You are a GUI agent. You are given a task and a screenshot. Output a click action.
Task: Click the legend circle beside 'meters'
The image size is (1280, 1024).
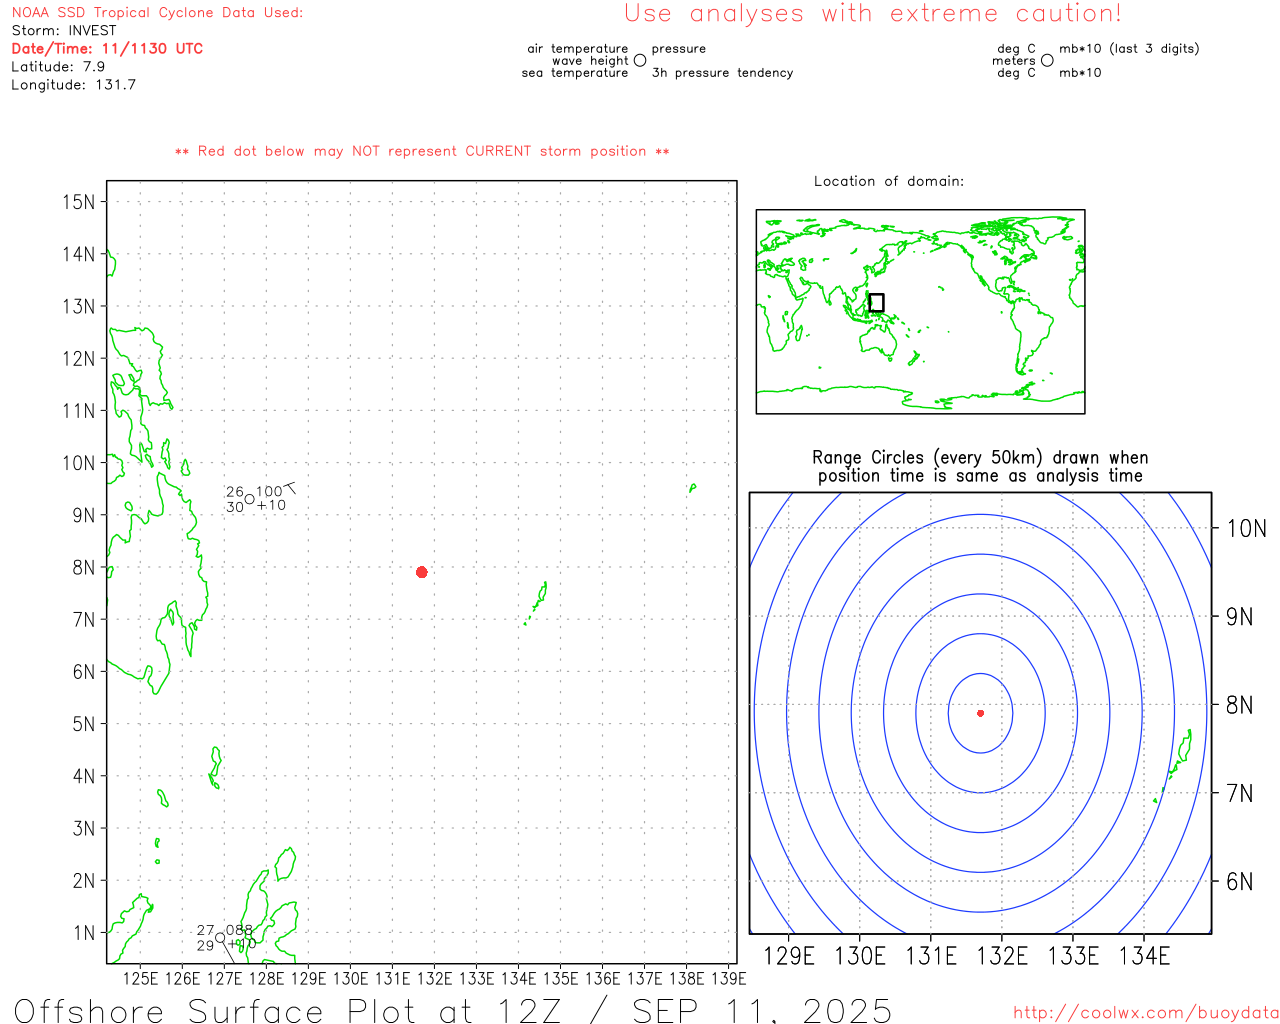[1047, 60]
